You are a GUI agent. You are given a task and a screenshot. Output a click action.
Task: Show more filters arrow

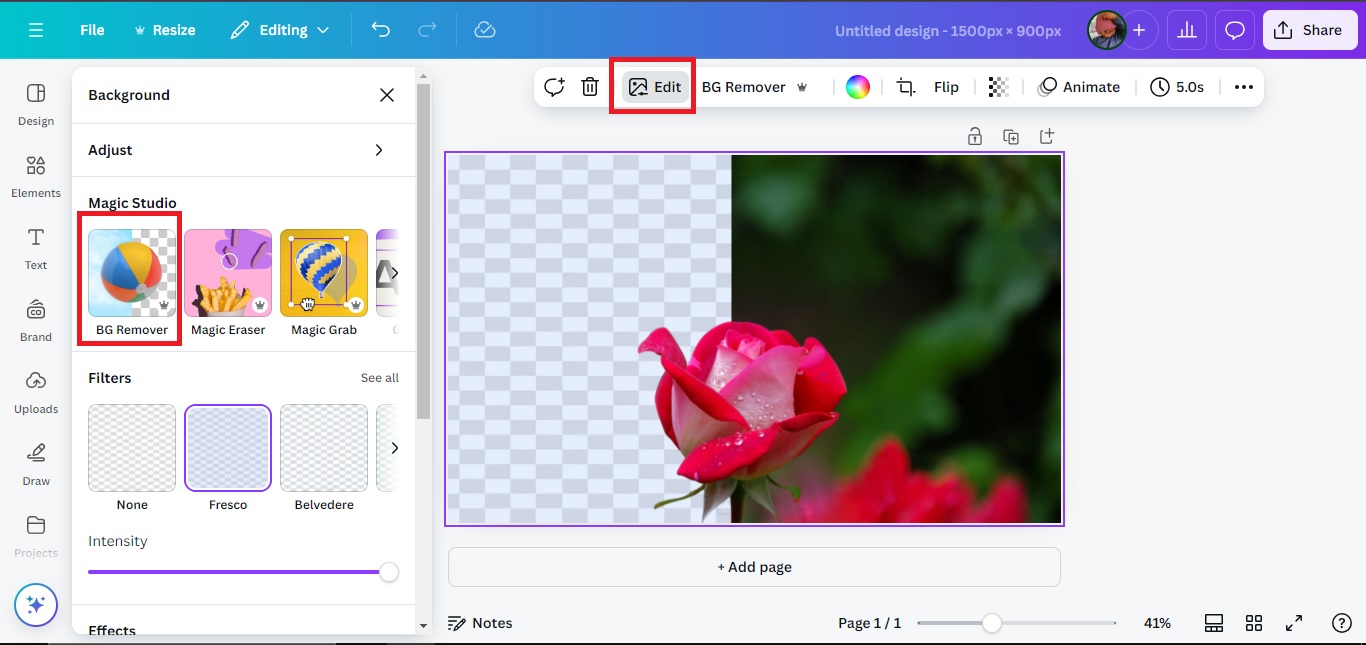tap(395, 448)
